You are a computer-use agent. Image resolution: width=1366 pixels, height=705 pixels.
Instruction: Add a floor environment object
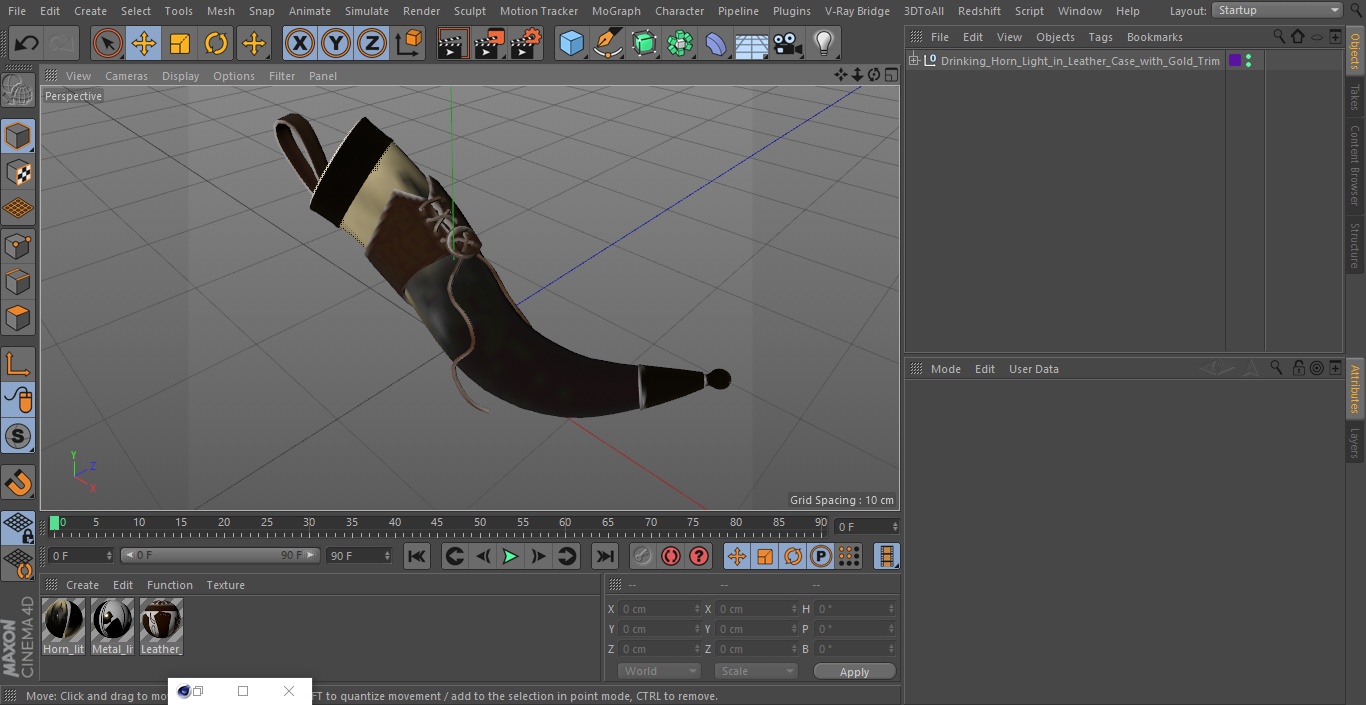(752, 44)
